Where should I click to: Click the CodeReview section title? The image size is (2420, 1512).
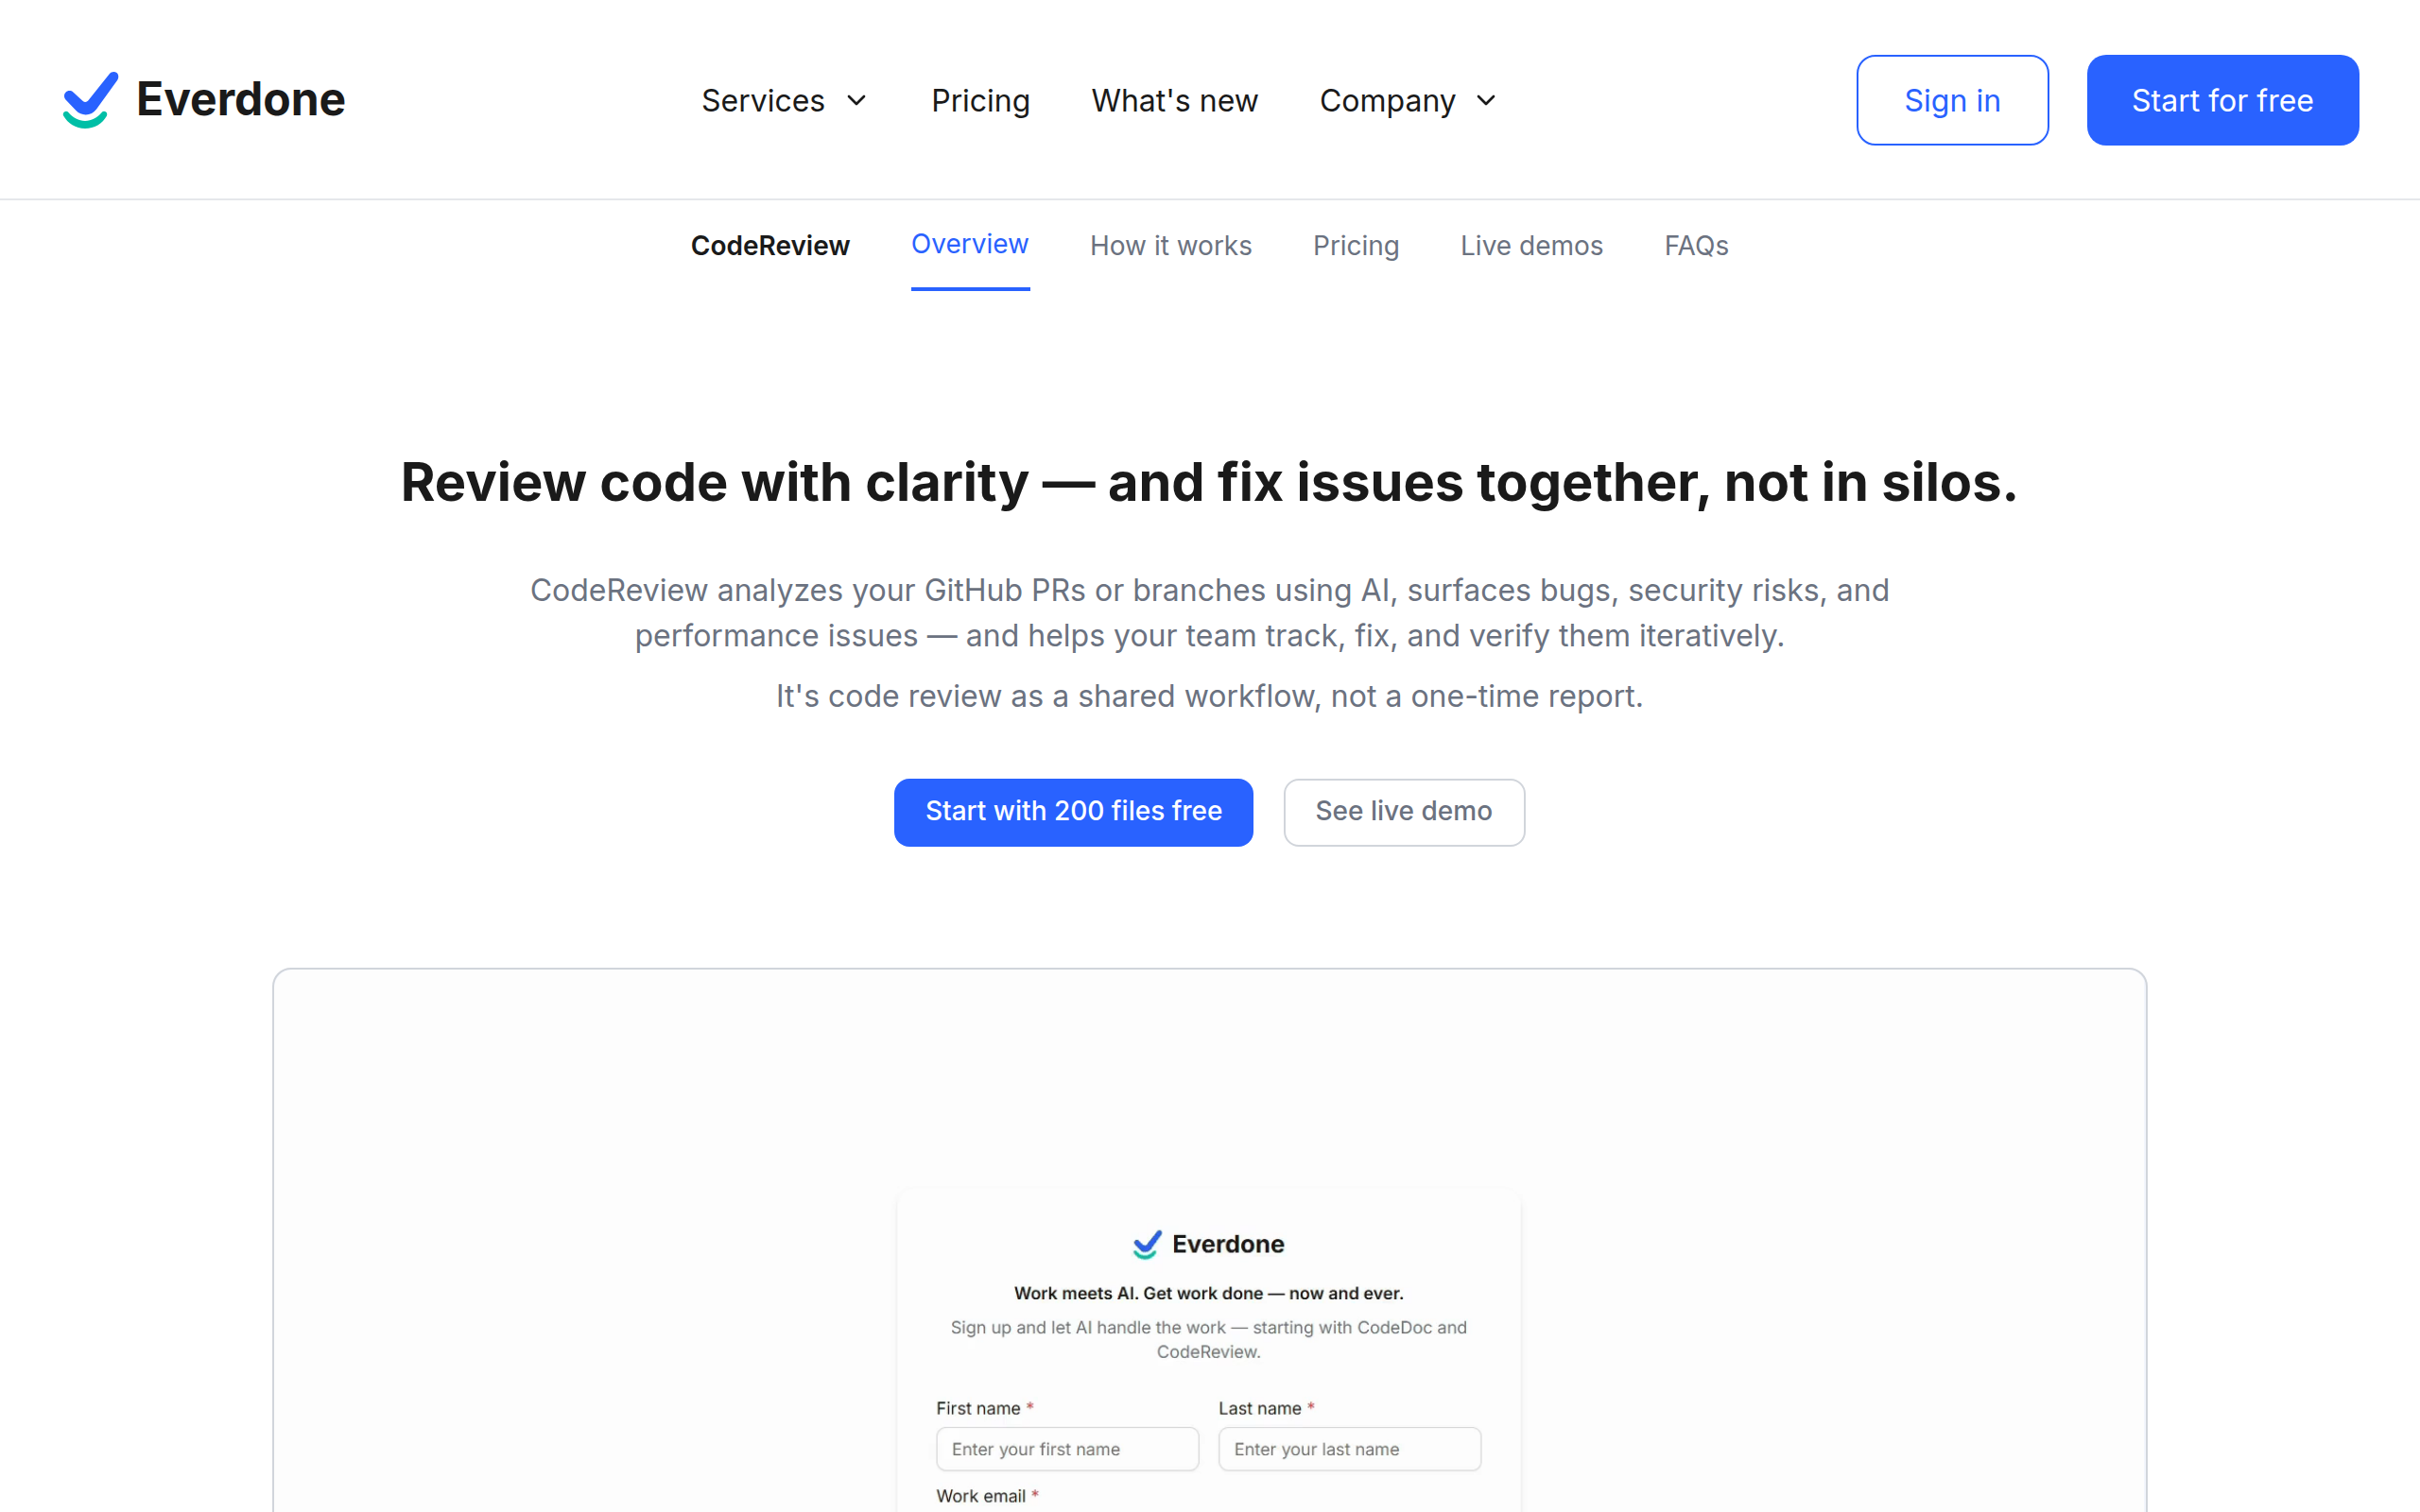pyautogui.click(x=770, y=246)
